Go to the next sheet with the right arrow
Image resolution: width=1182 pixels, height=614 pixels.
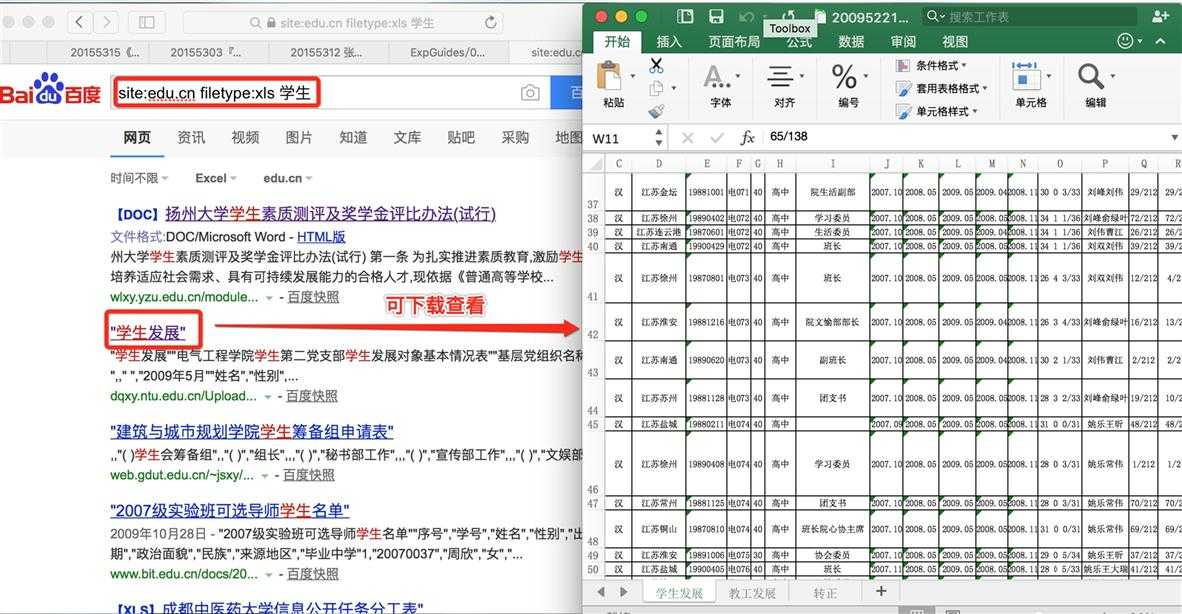[623, 592]
